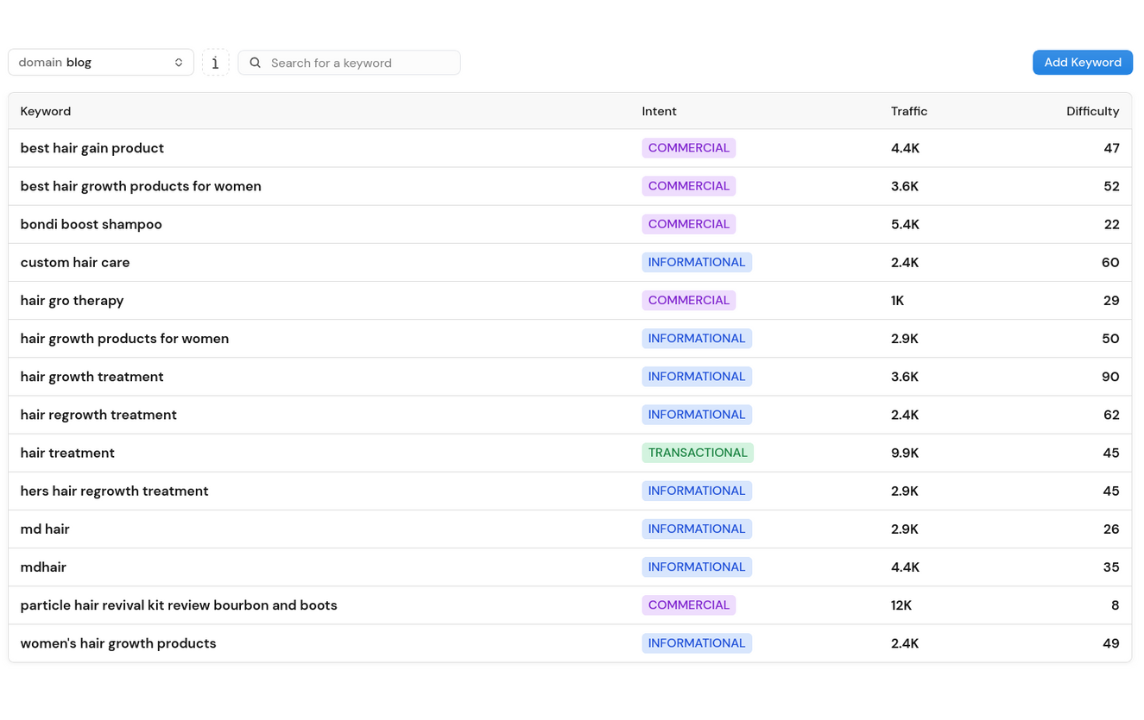Click INFORMATIONAL tag for mdhair row

pos(697,567)
